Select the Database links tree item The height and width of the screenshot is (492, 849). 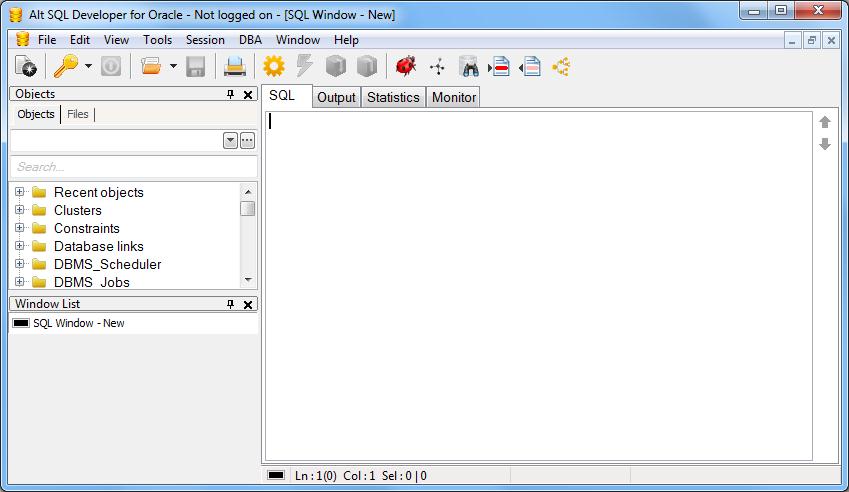click(99, 246)
